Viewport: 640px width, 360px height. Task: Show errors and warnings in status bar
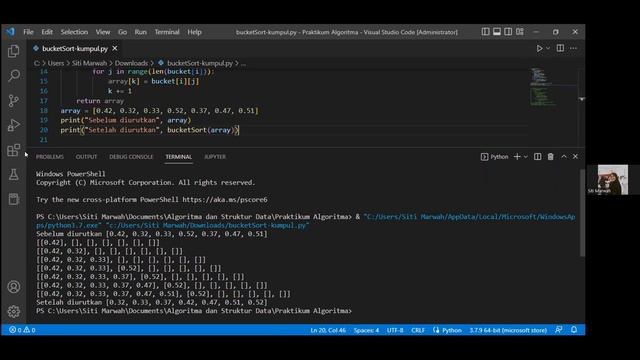pos(22,330)
